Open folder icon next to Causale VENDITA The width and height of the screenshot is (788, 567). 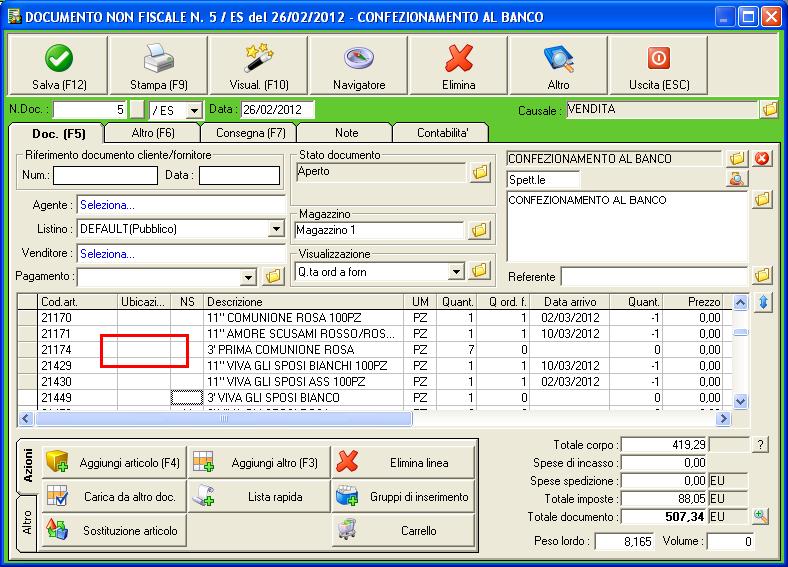(x=769, y=109)
